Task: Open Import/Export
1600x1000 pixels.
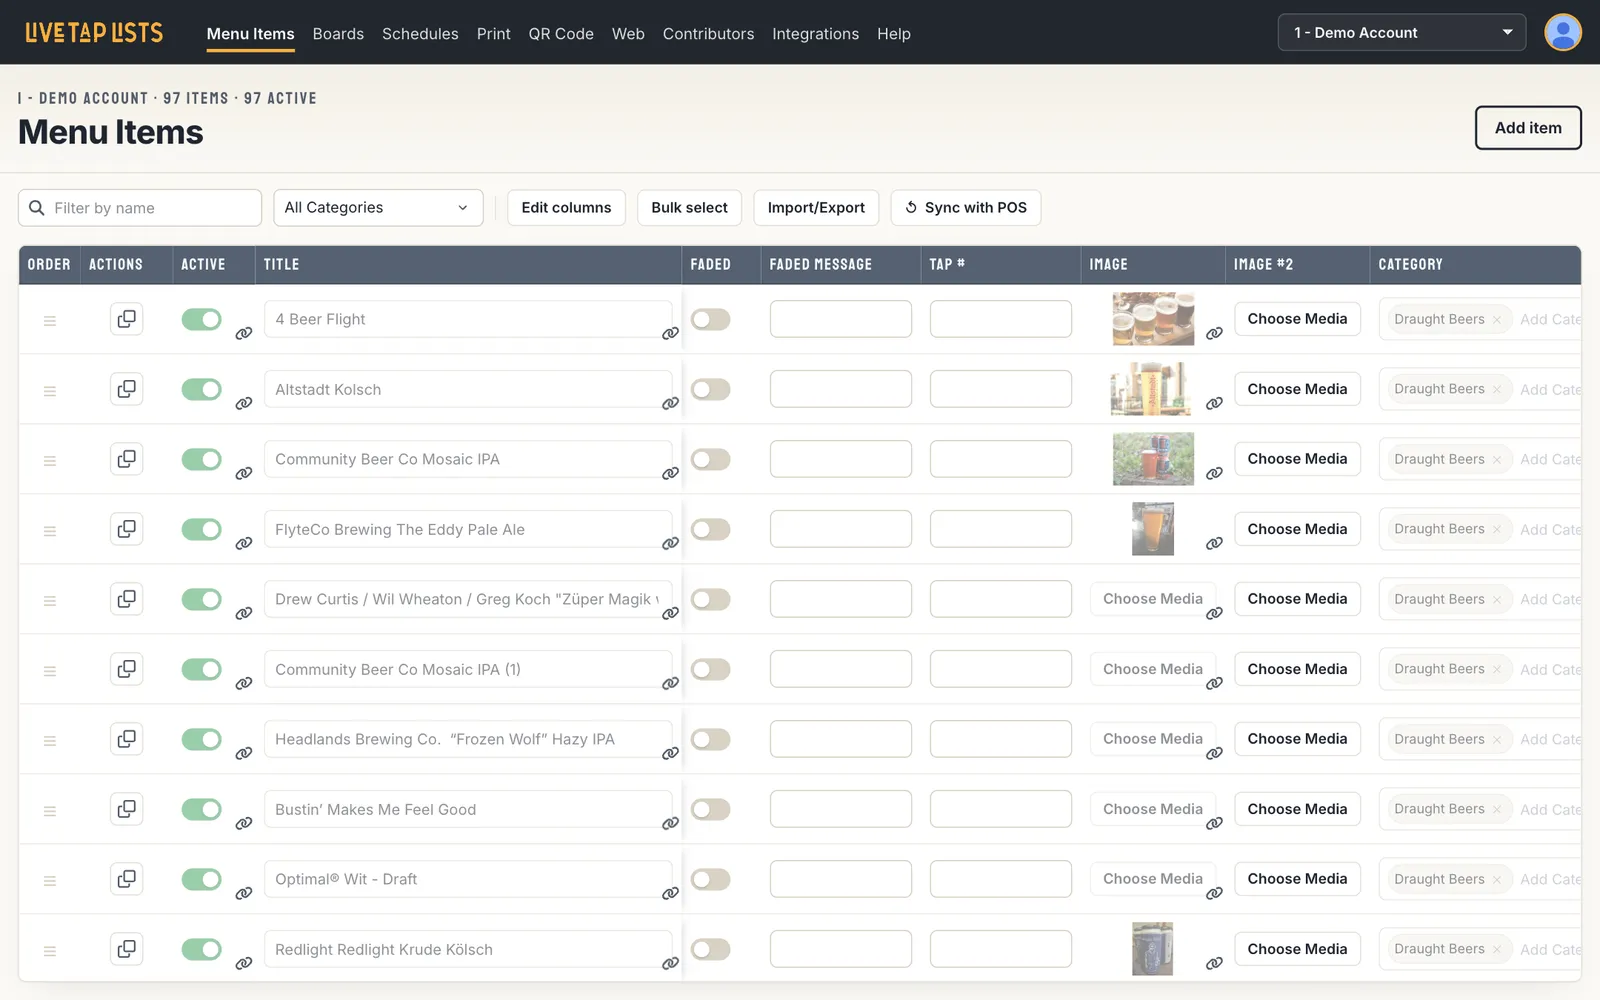Action: tap(816, 208)
